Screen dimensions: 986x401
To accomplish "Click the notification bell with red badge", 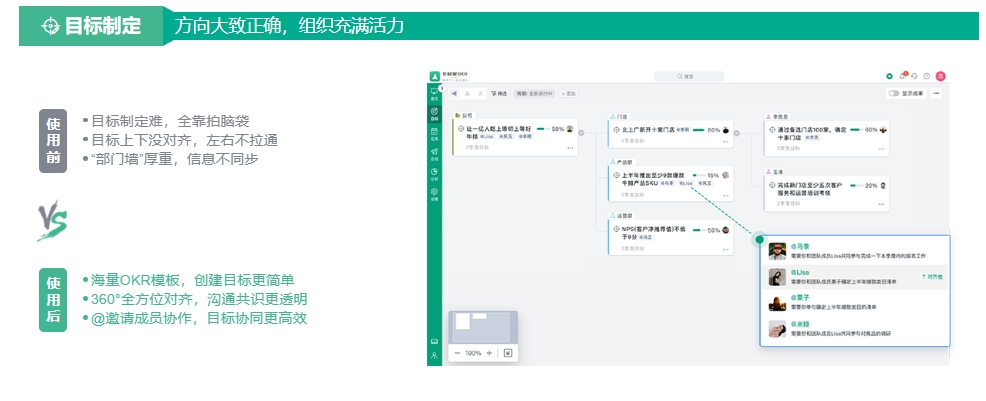I will click(x=902, y=76).
